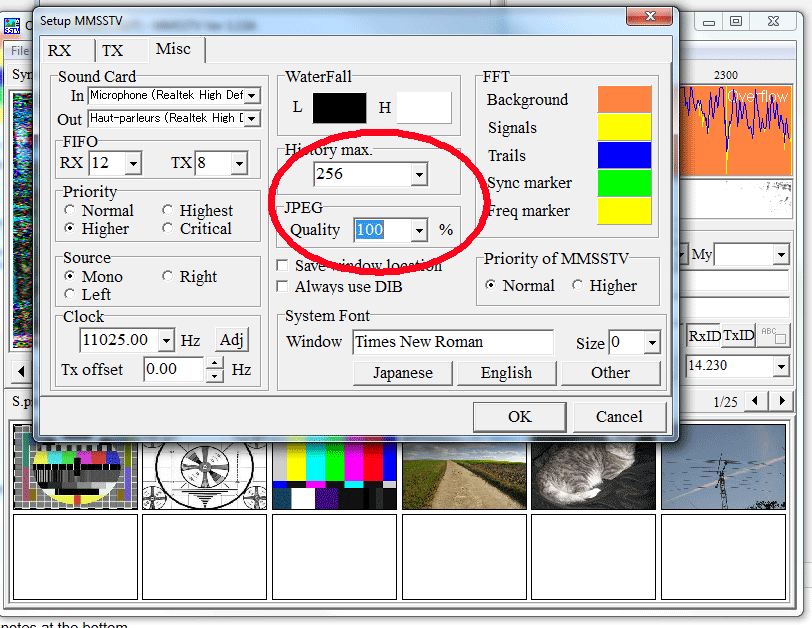This screenshot has height=628, width=812.
Task: Expand the FIFO RX value dropdown
Action: (x=134, y=164)
